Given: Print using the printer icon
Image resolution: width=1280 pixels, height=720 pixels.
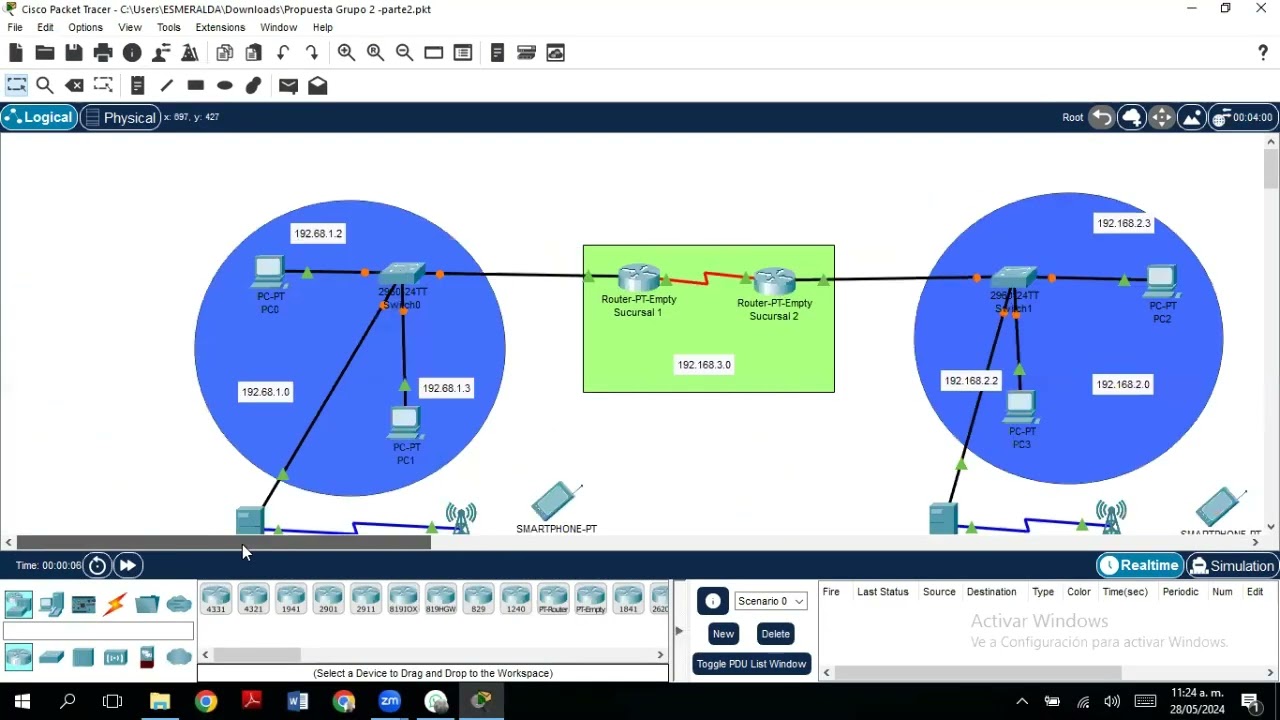Looking at the screenshot, I should pyautogui.click(x=103, y=53).
